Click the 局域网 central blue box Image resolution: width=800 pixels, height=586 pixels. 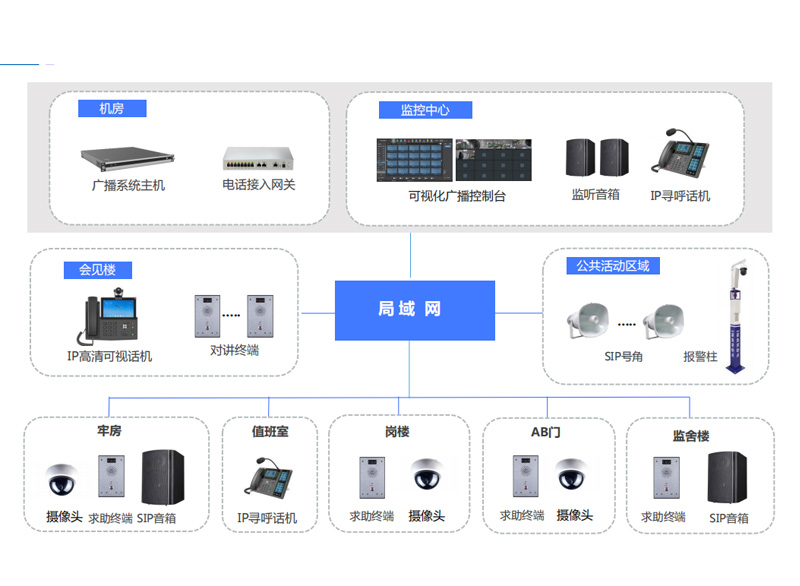click(415, 310)
